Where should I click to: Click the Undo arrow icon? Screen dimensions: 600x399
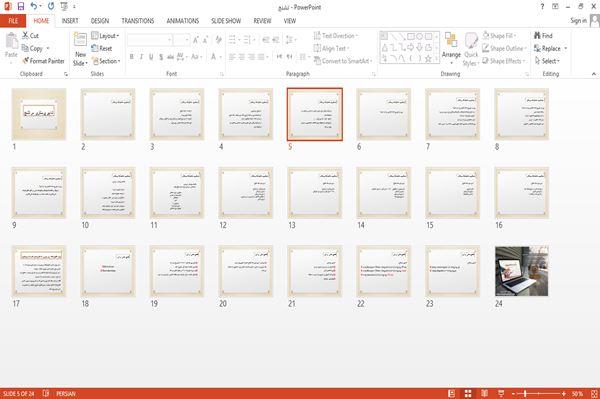[x=34, y=7]
